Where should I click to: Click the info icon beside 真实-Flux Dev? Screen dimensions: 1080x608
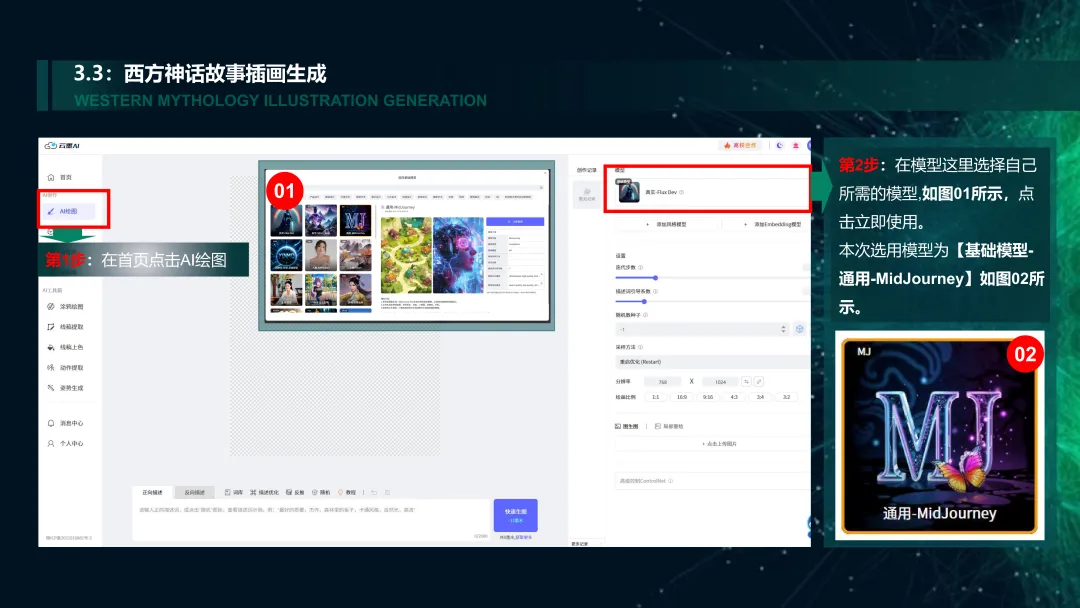click(x=682, y=193)
